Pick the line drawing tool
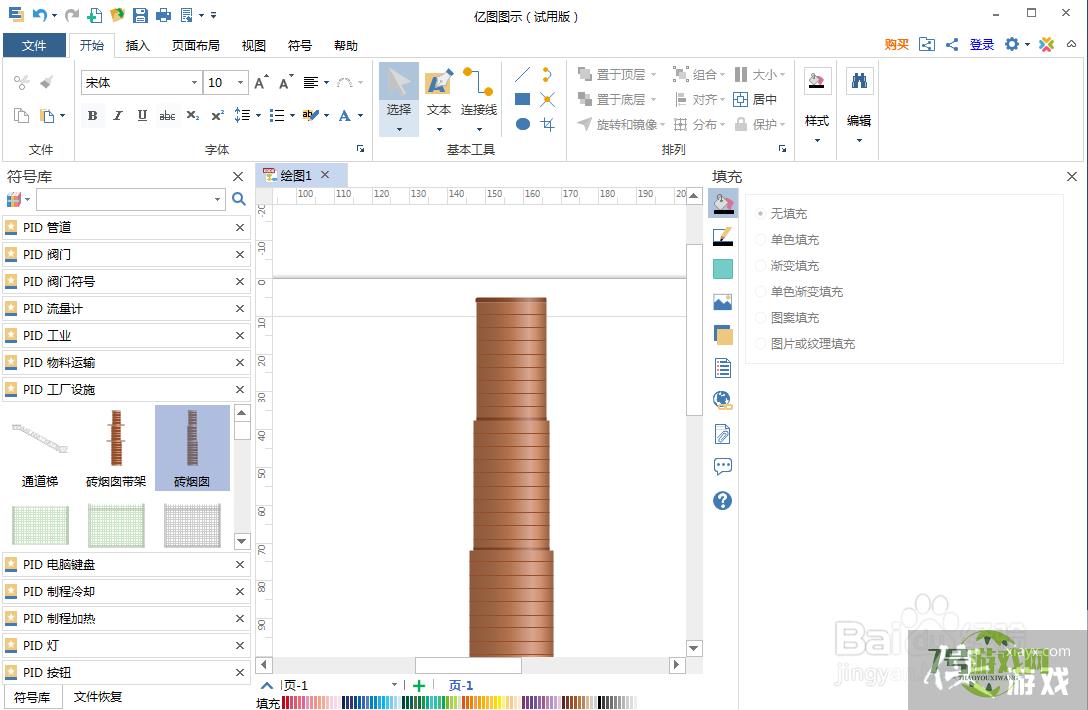This screenshot has height=710, width=1088. tap(522, 74)
